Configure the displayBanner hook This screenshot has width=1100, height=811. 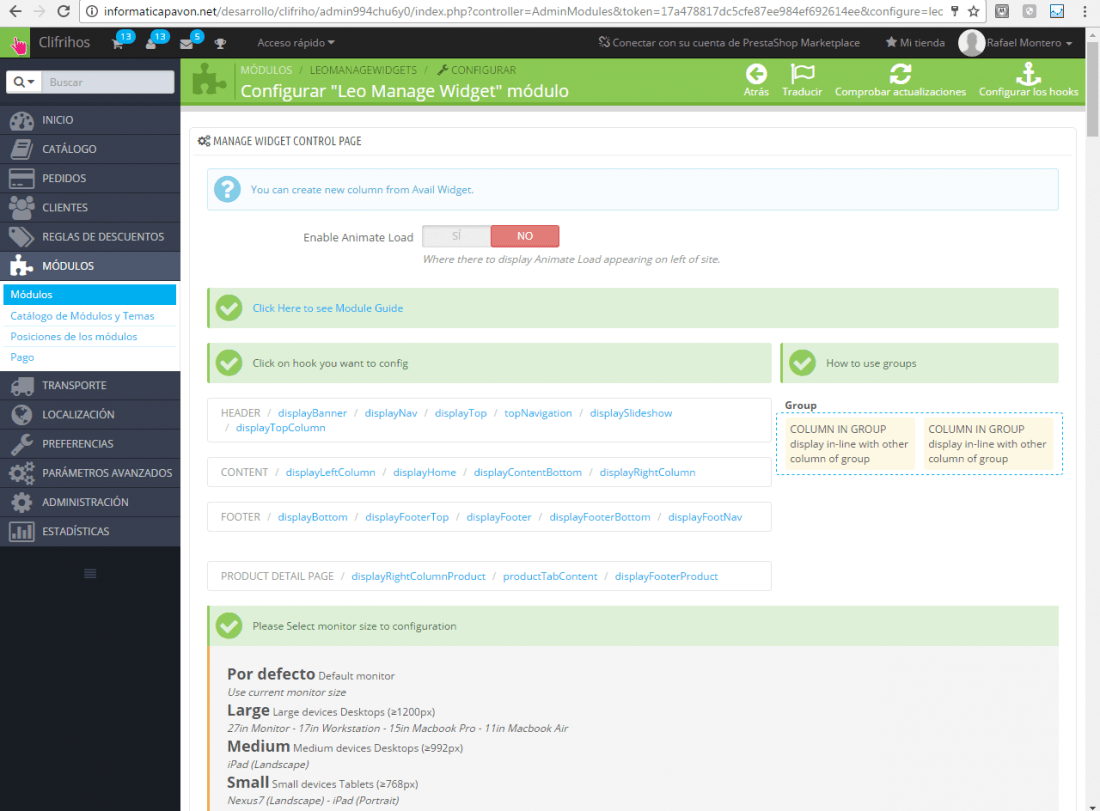[312, 413]
